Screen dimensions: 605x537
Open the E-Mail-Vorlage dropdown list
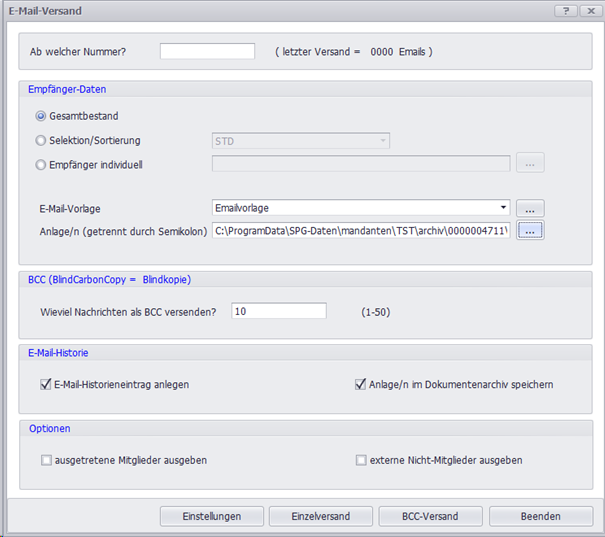pos(503,208)
